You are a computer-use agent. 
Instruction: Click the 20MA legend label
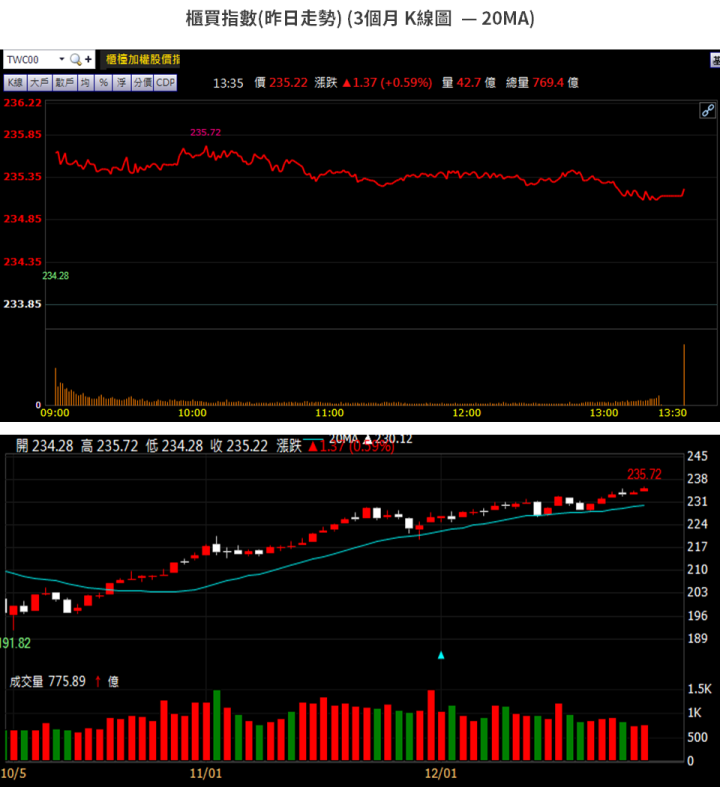(344, 439)
